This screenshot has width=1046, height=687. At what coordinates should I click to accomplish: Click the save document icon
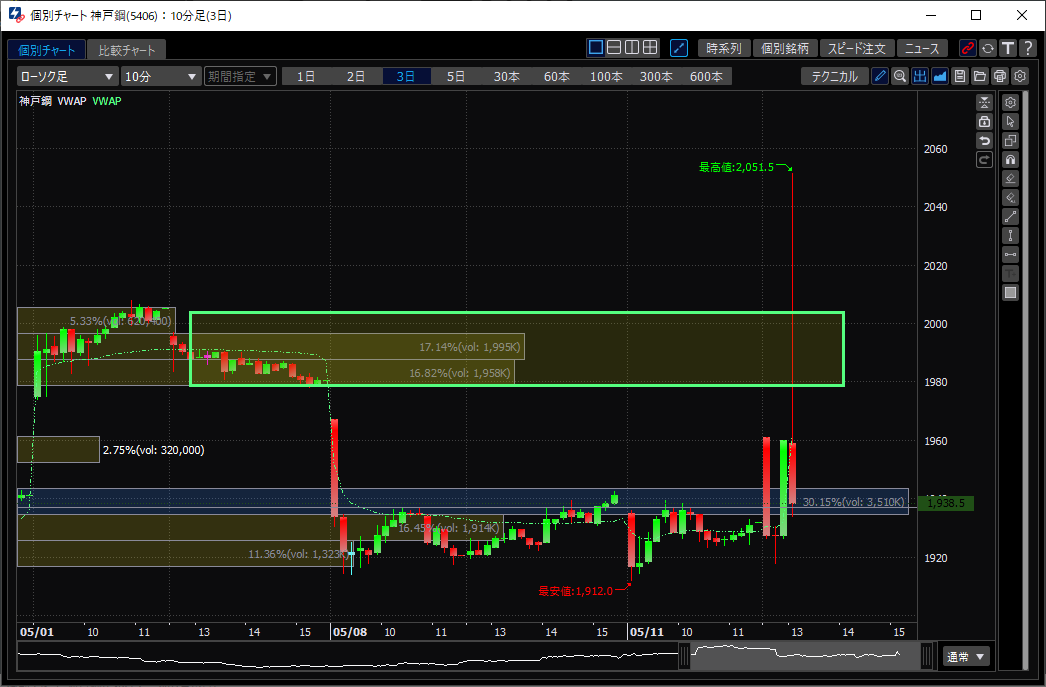(960, 76)
